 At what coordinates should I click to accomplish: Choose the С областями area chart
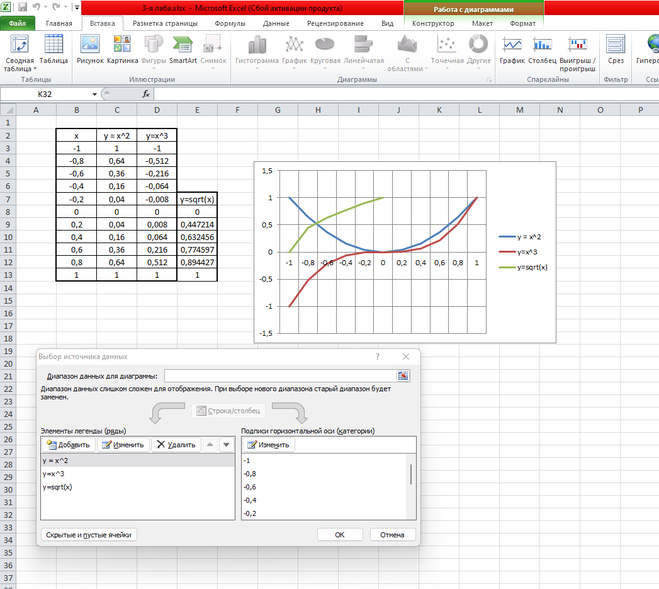[407, 53]
